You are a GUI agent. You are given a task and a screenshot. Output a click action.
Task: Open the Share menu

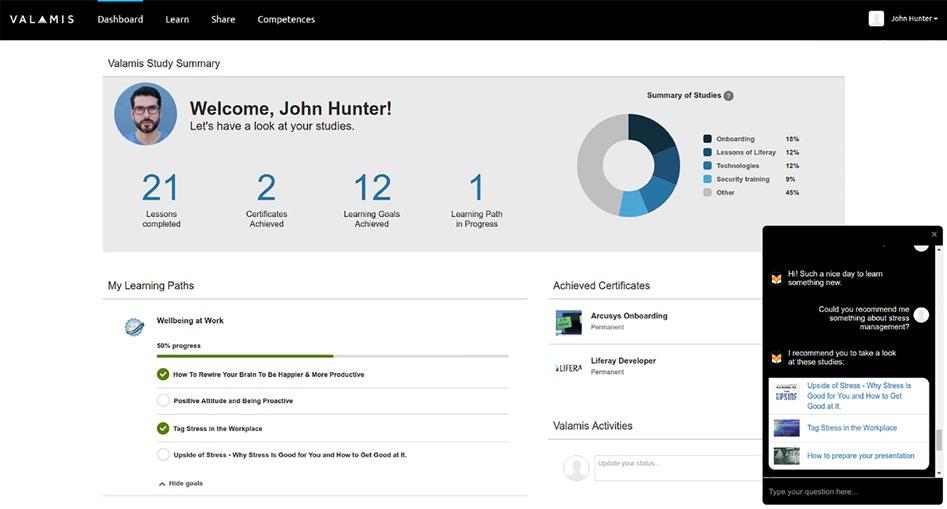point(223,19)
